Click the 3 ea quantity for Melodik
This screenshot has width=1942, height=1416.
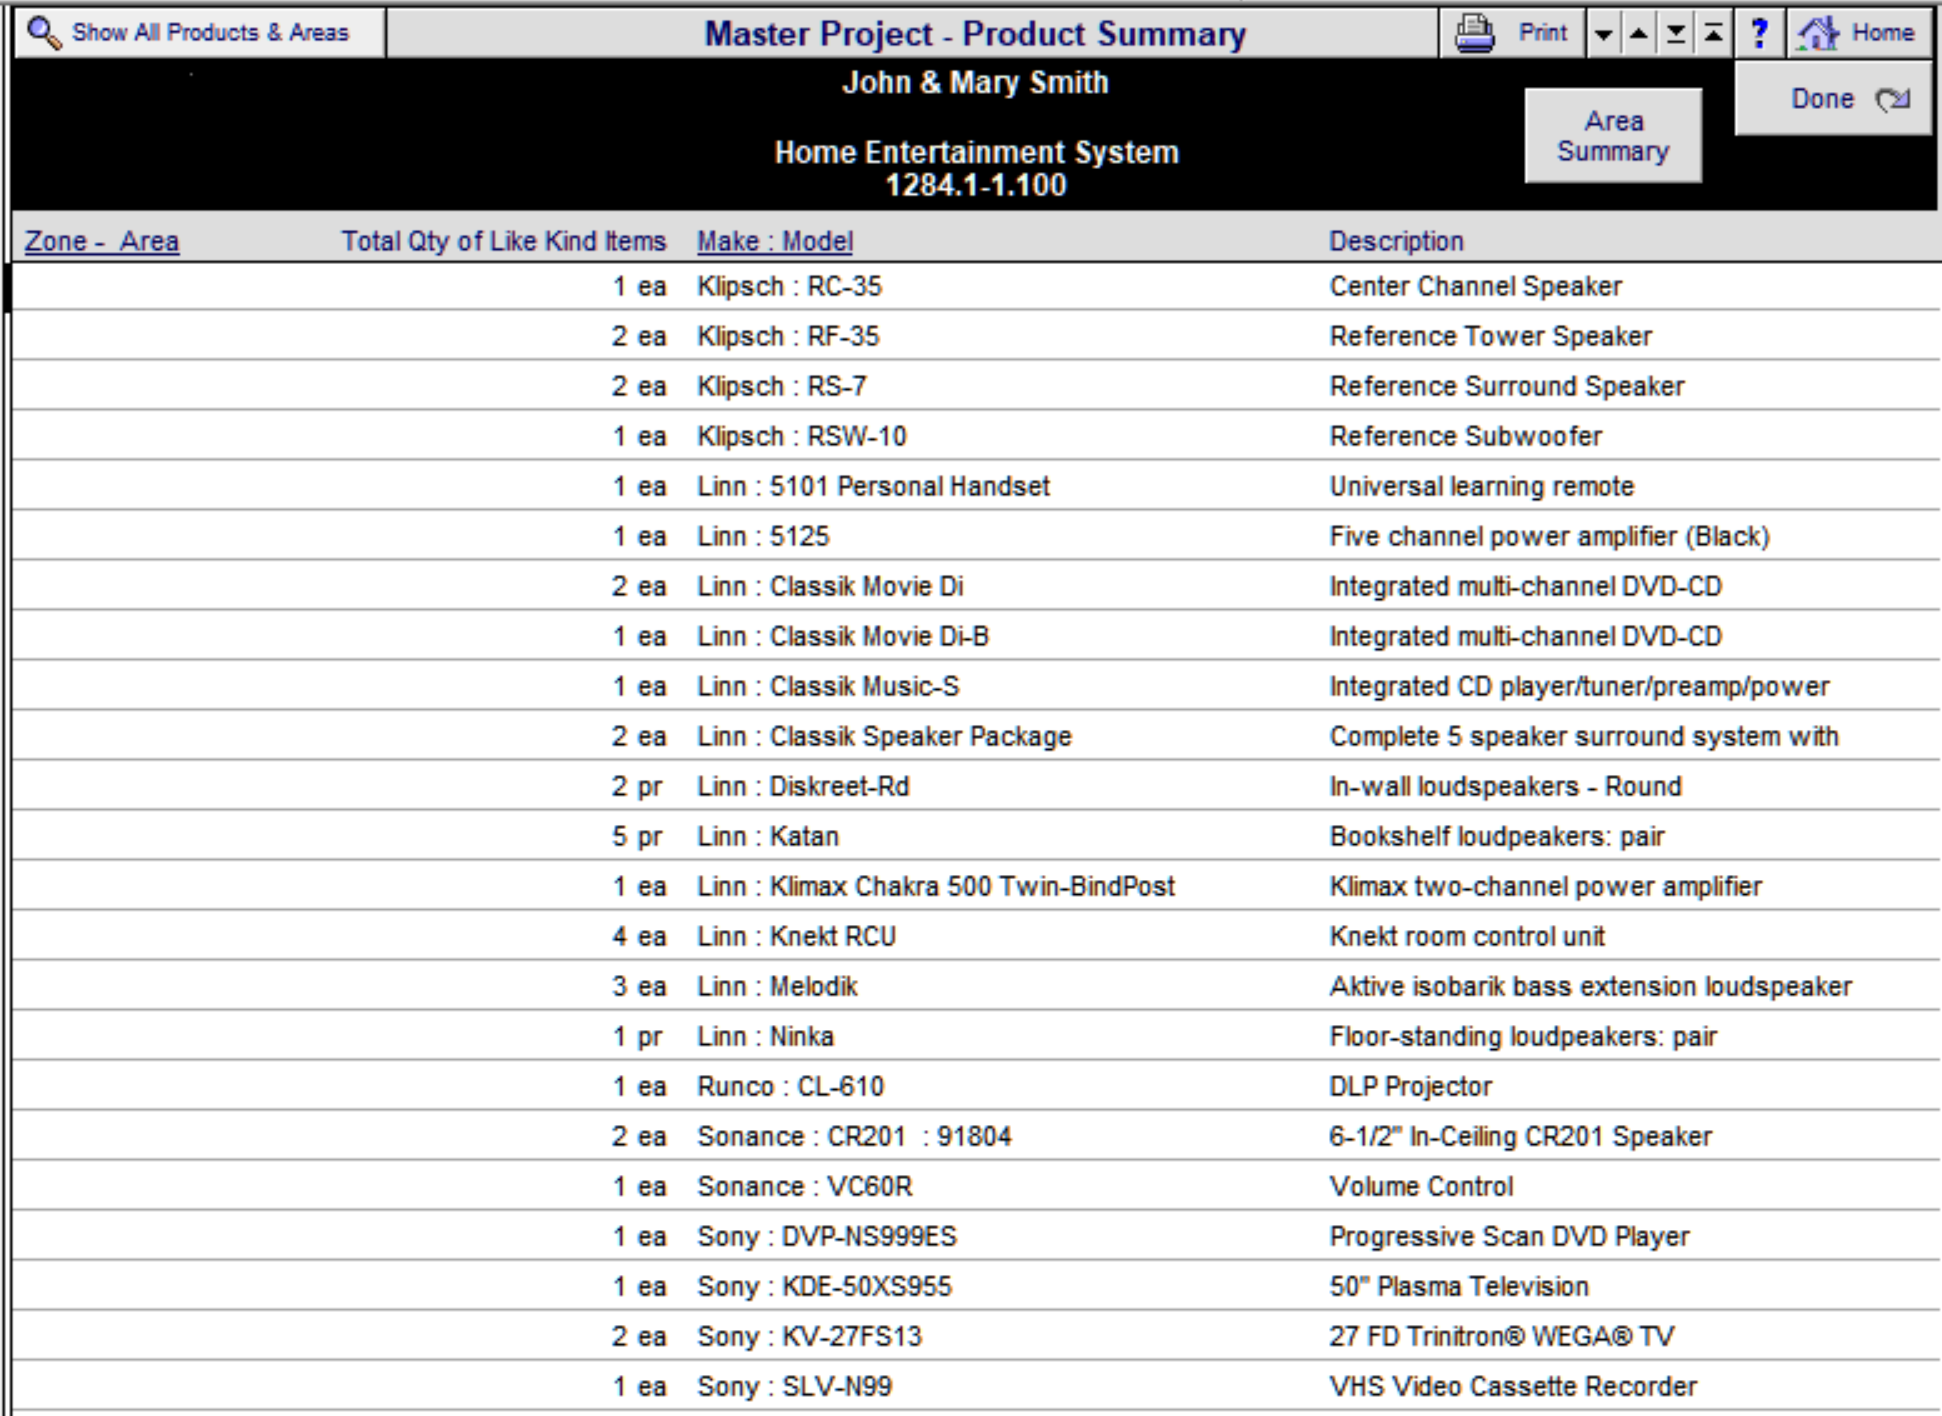click(x=638, y=986)
